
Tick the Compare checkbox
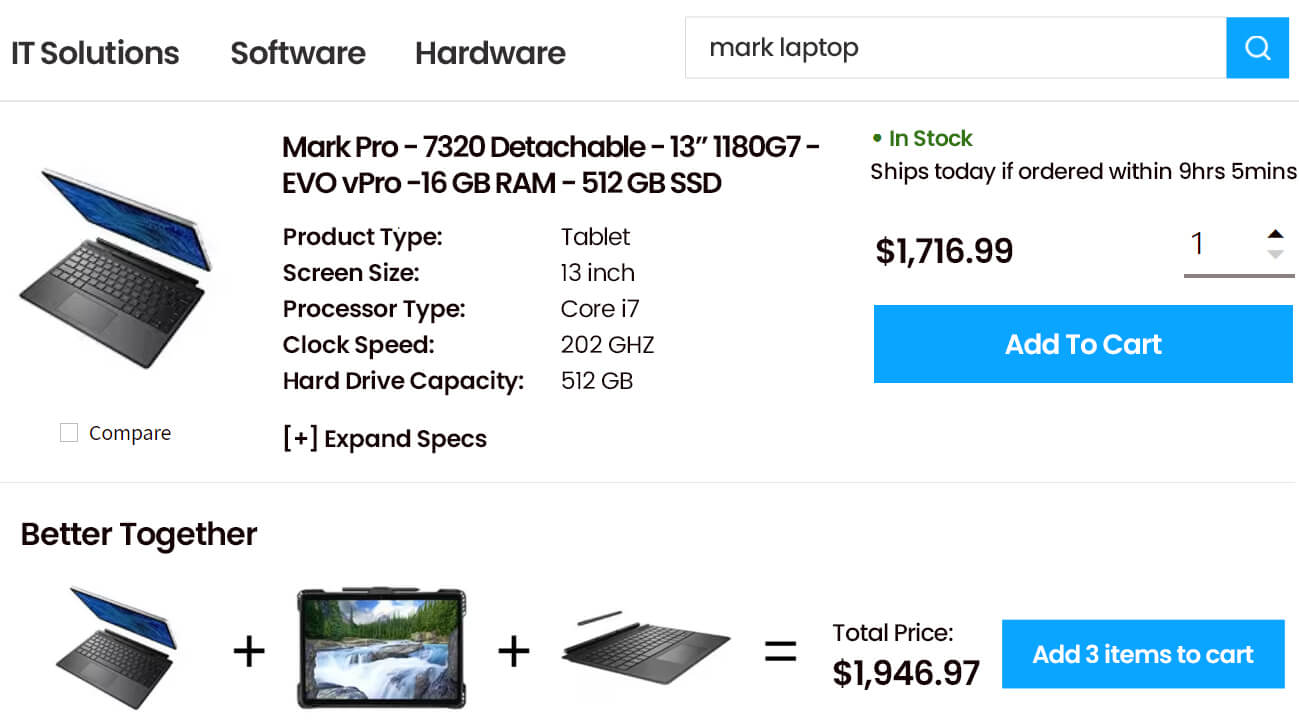click(x=69, y=433)
